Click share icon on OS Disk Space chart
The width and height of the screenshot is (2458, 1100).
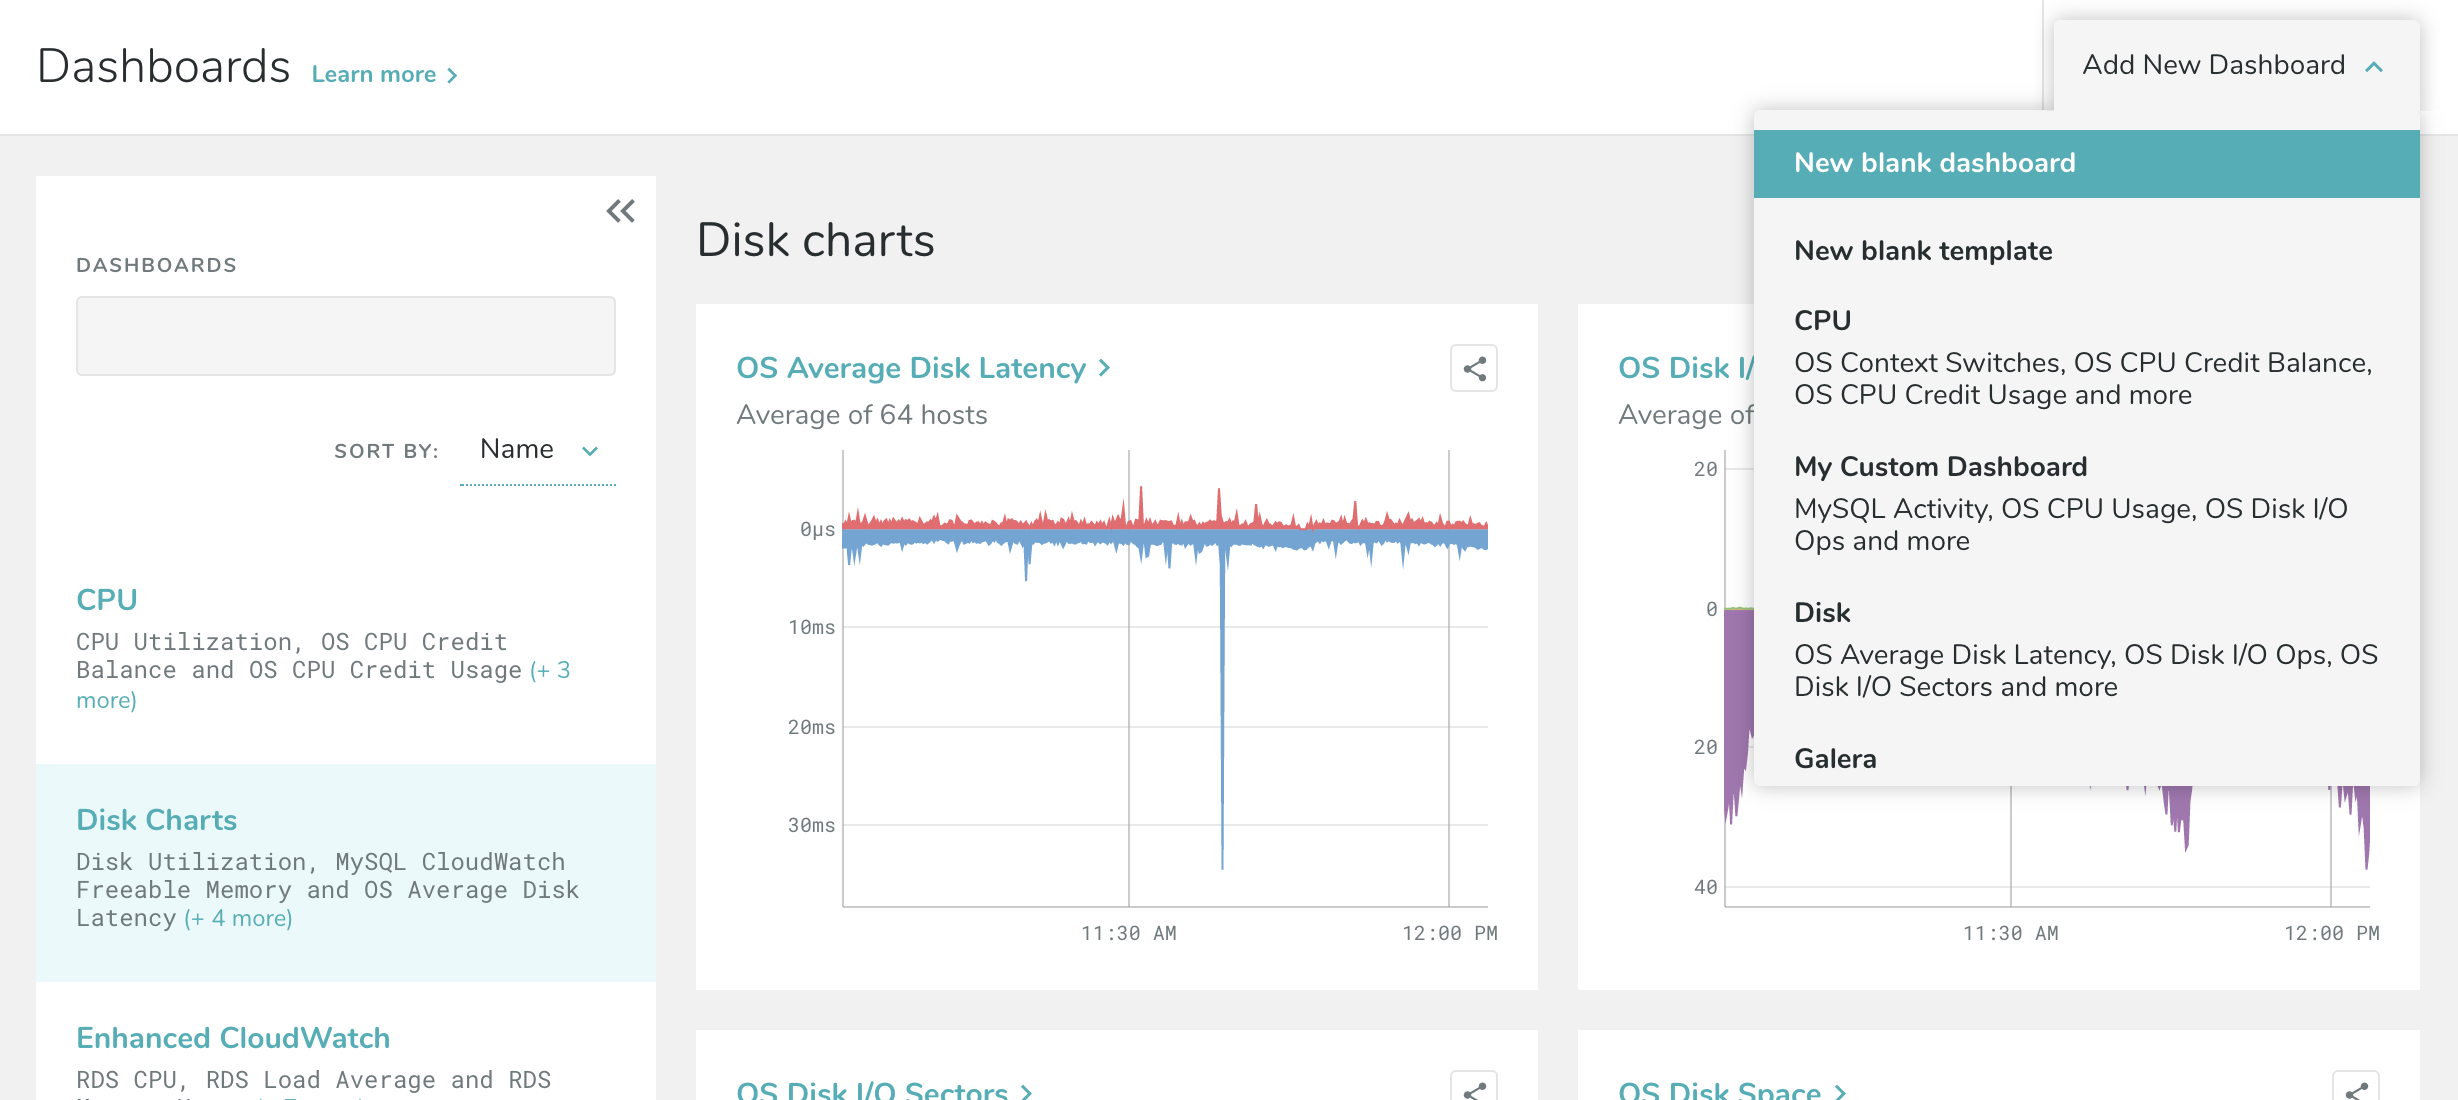2356,1090
